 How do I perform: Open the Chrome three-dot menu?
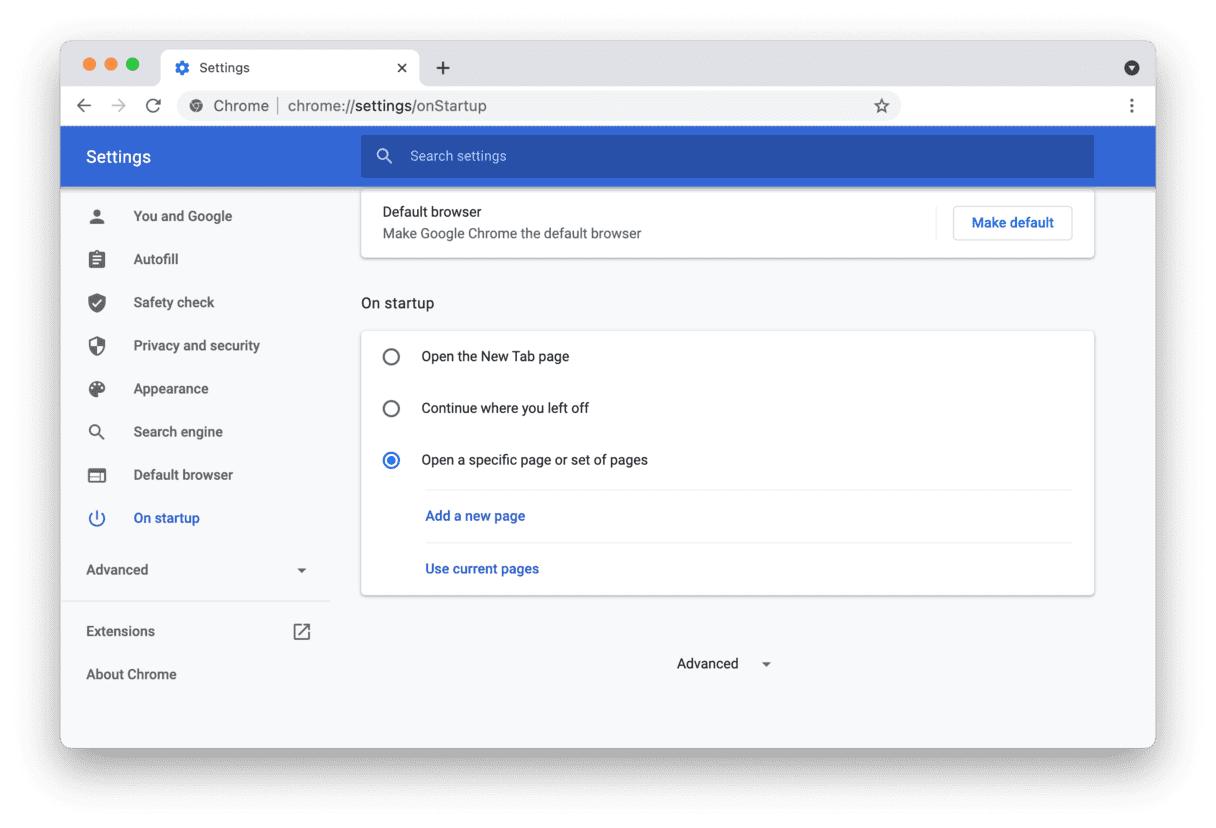(x=1132, y=106)
